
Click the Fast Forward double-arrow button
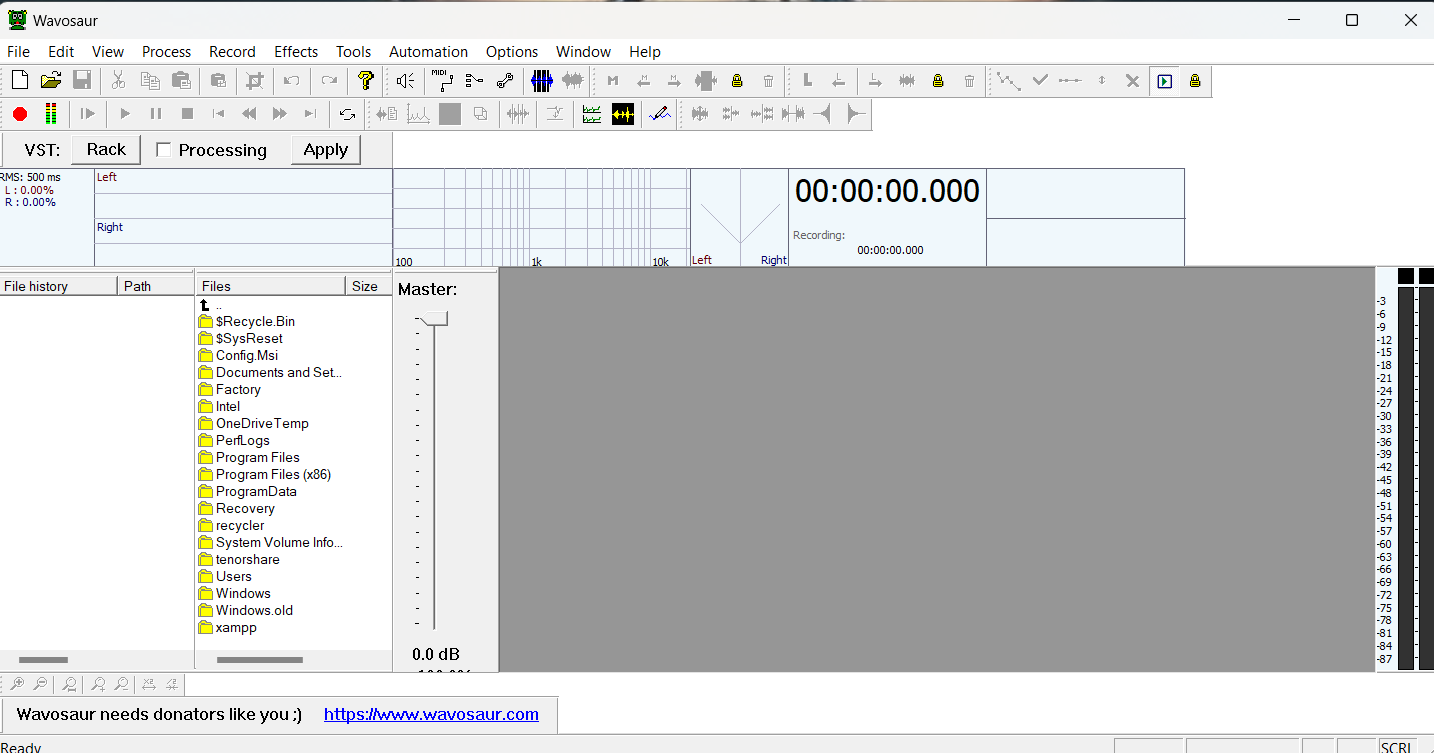280,114
